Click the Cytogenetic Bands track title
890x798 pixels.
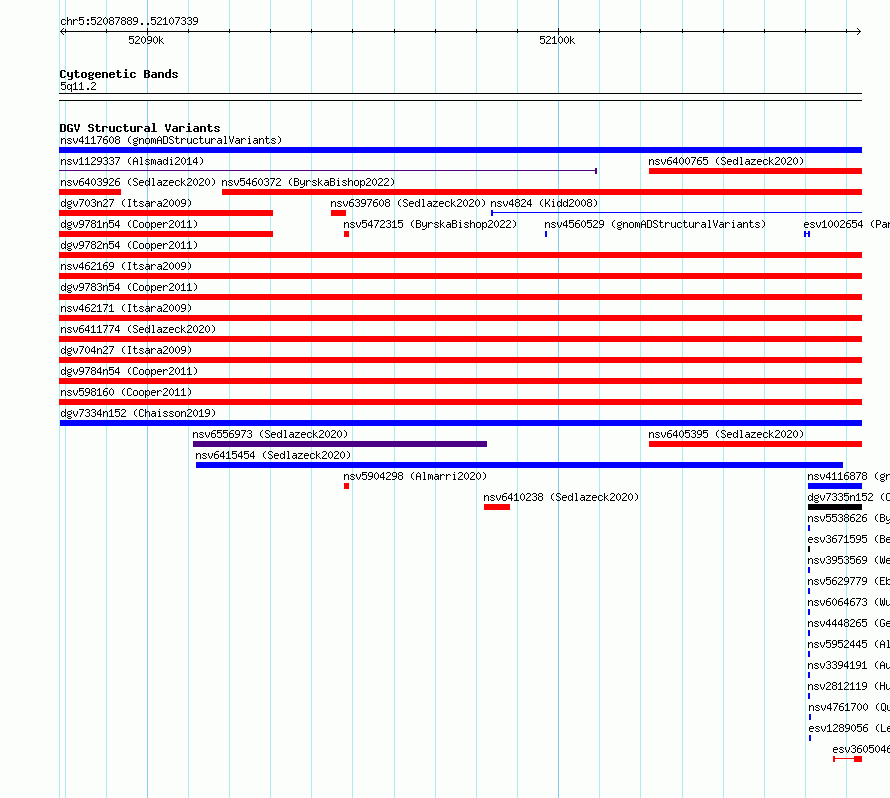[119, 74]
